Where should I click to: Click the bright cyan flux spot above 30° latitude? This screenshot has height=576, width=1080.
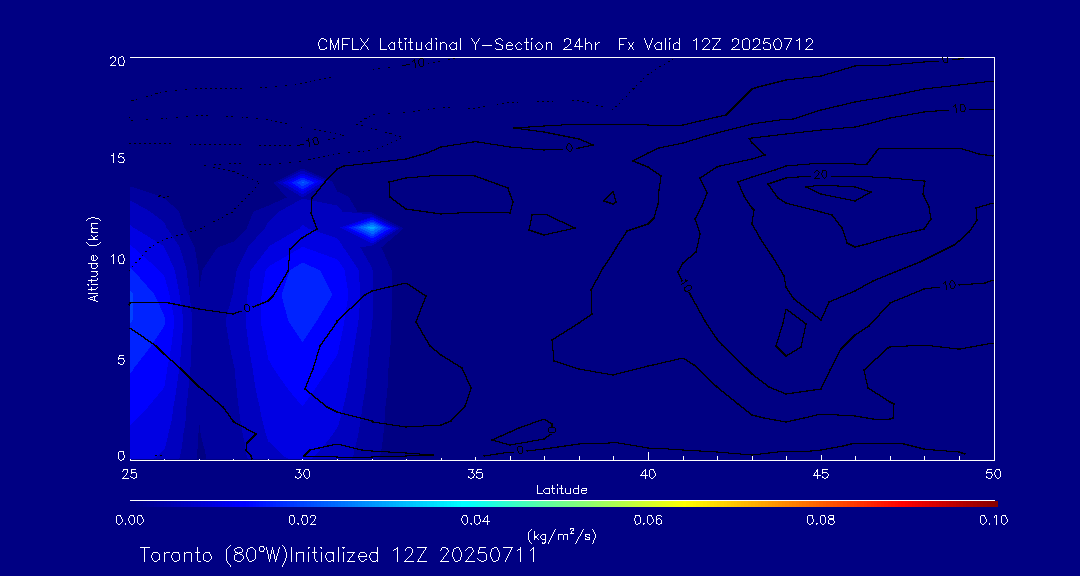(x=302, y=183)
